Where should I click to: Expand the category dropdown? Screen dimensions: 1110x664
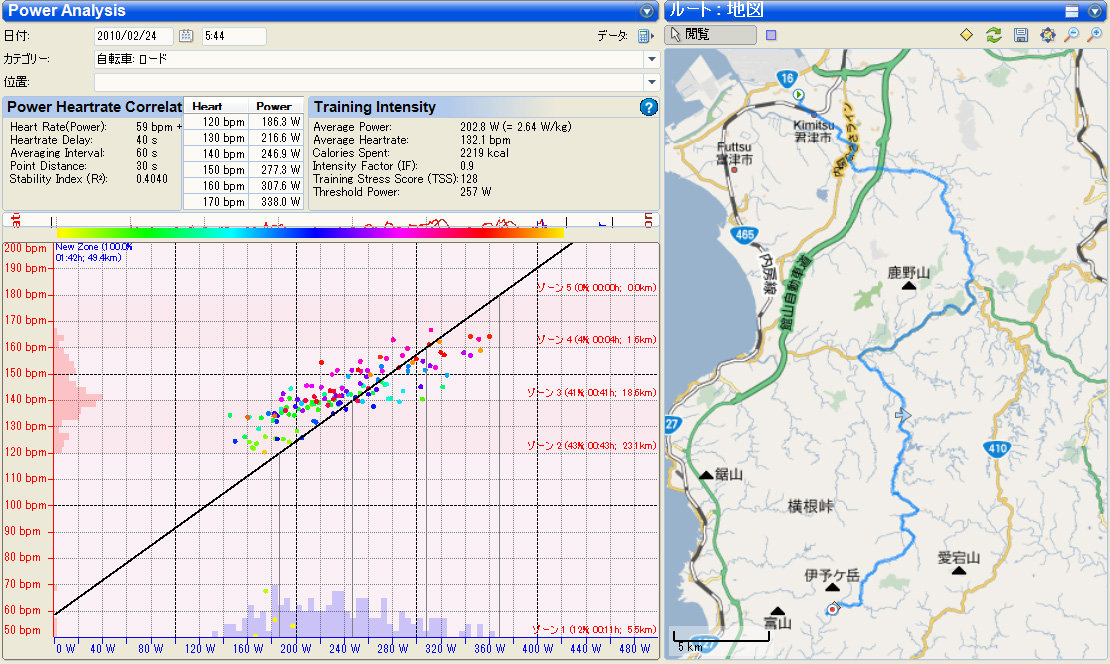(x=651, y=59)
